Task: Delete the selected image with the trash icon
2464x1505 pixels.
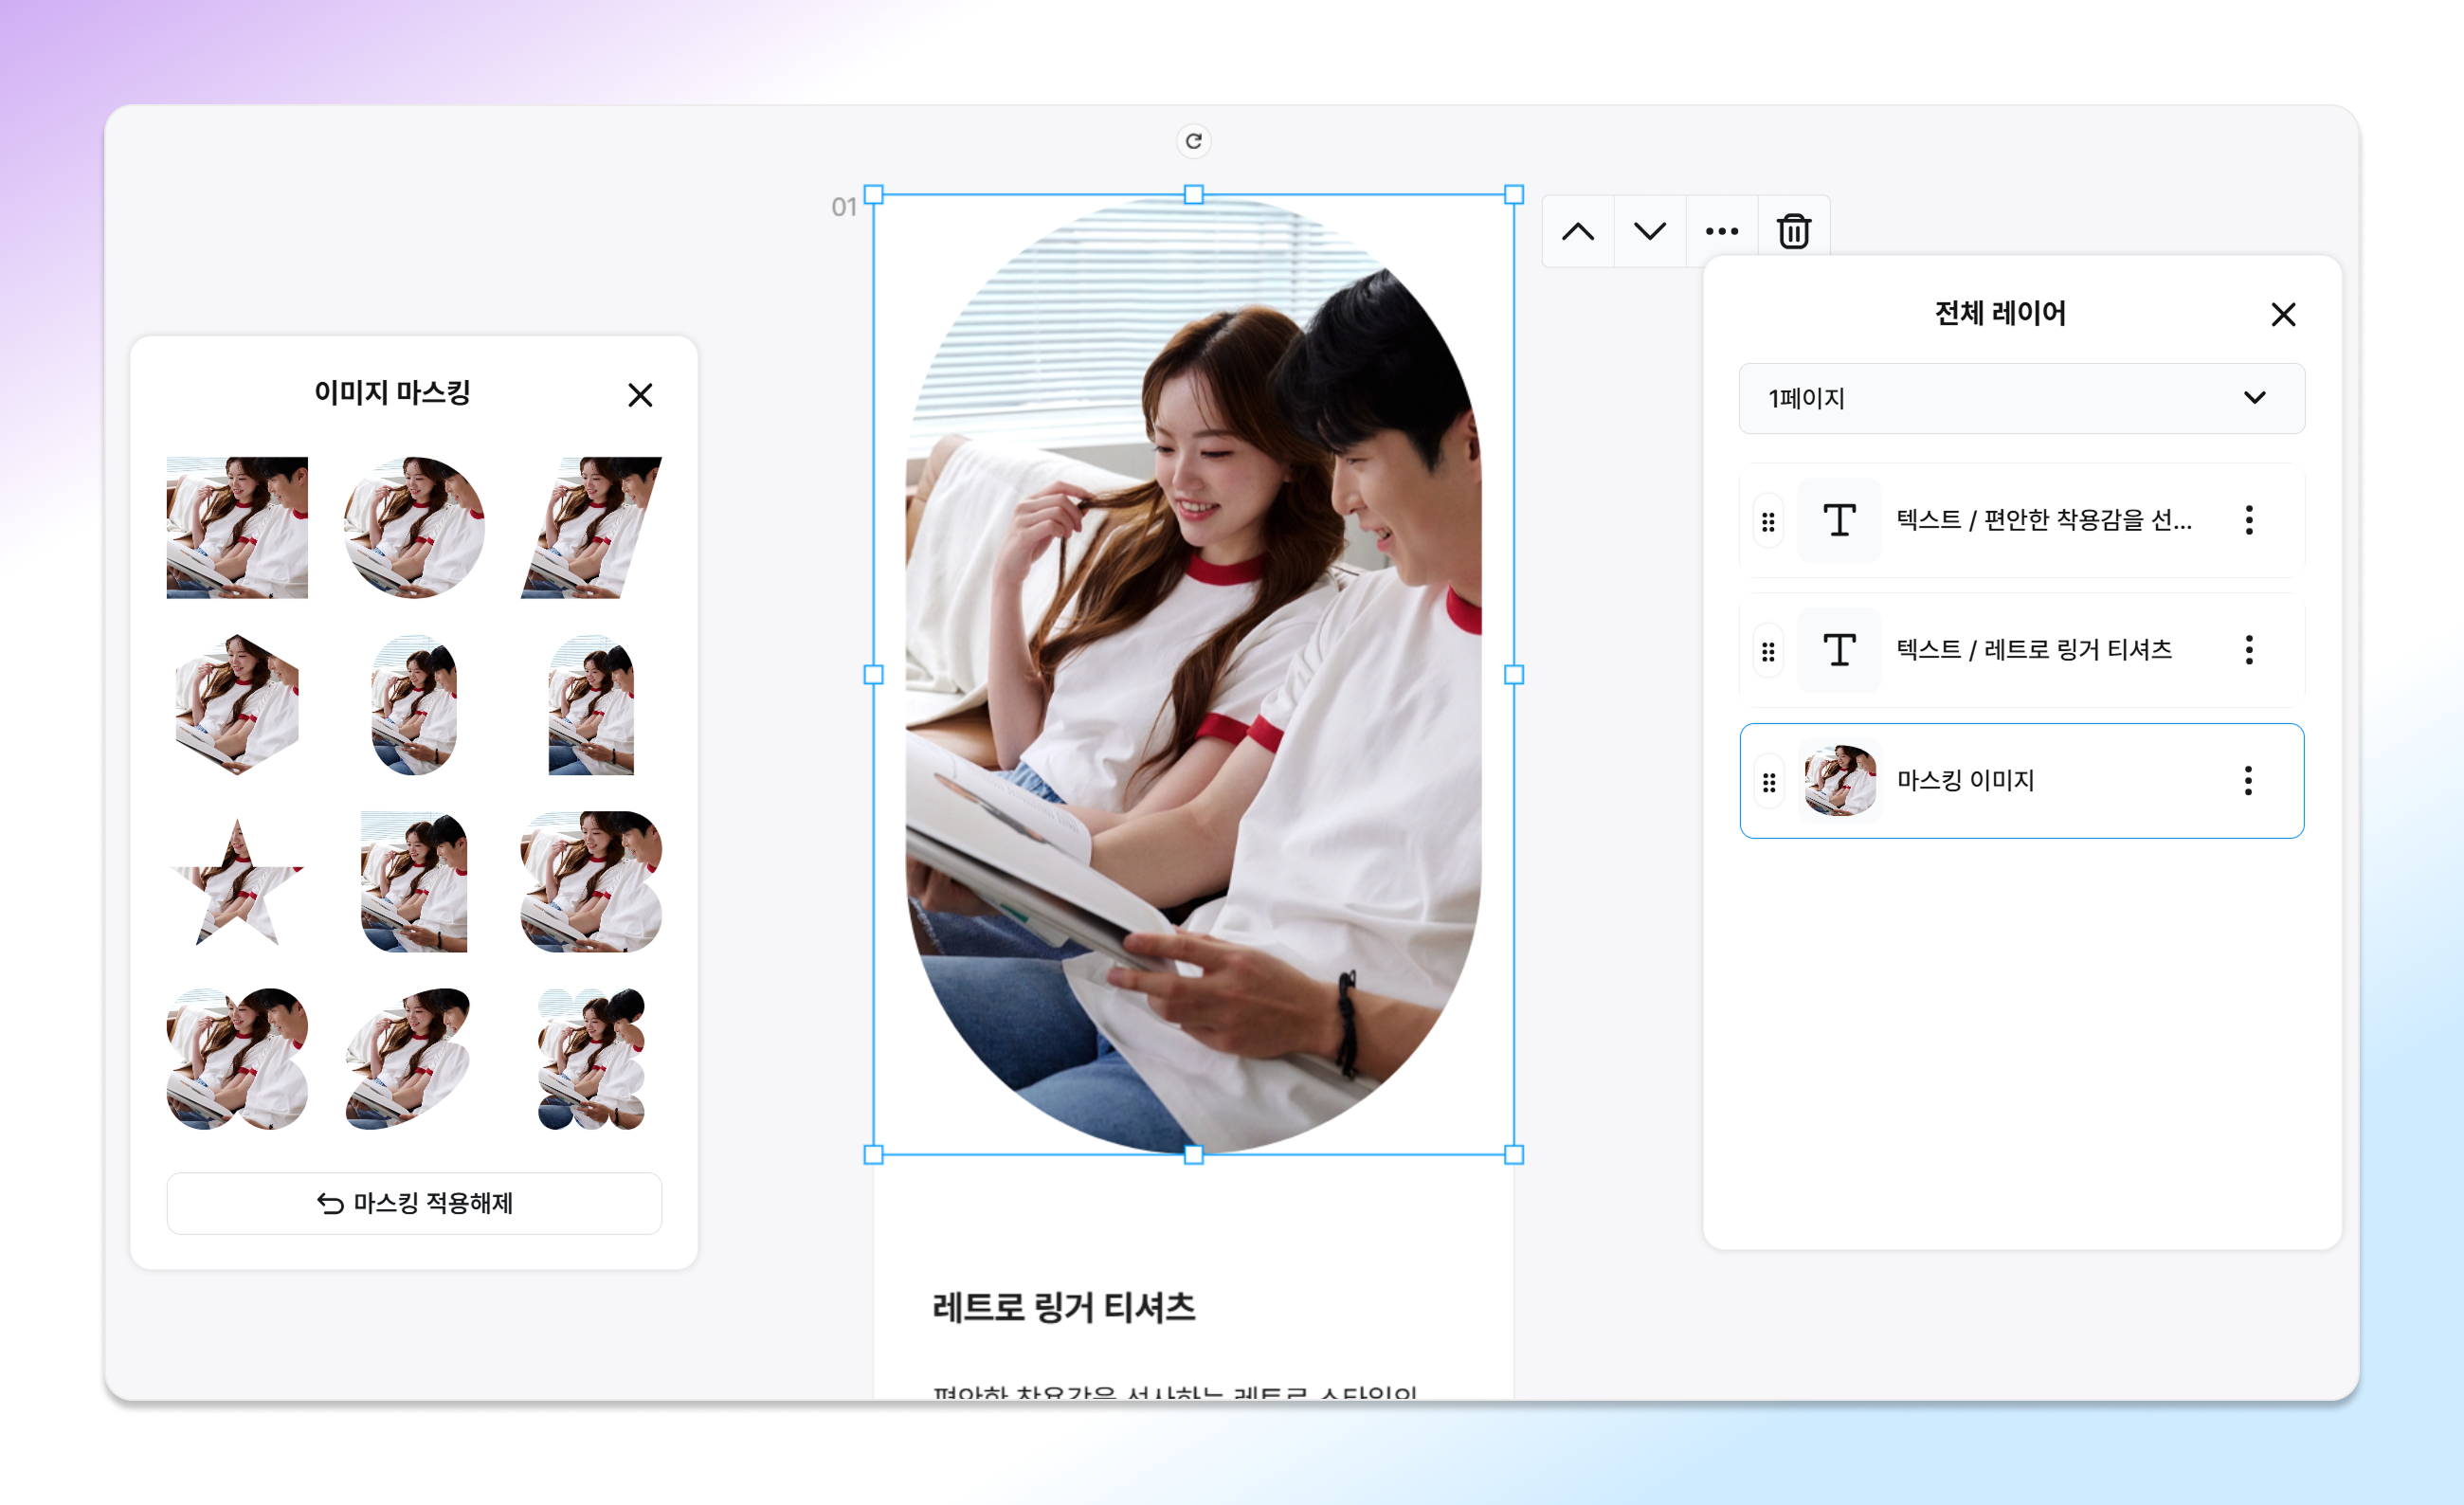Action: pos(1794,232)
